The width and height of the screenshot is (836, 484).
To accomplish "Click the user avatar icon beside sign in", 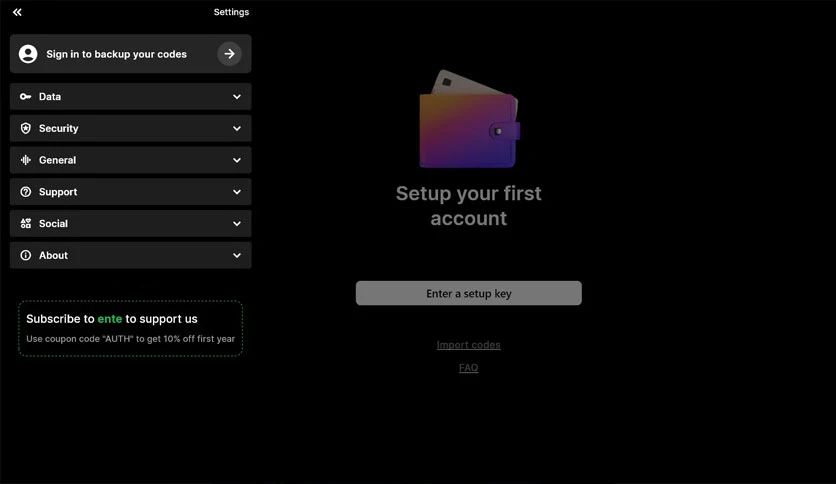I will coord(28,54).
